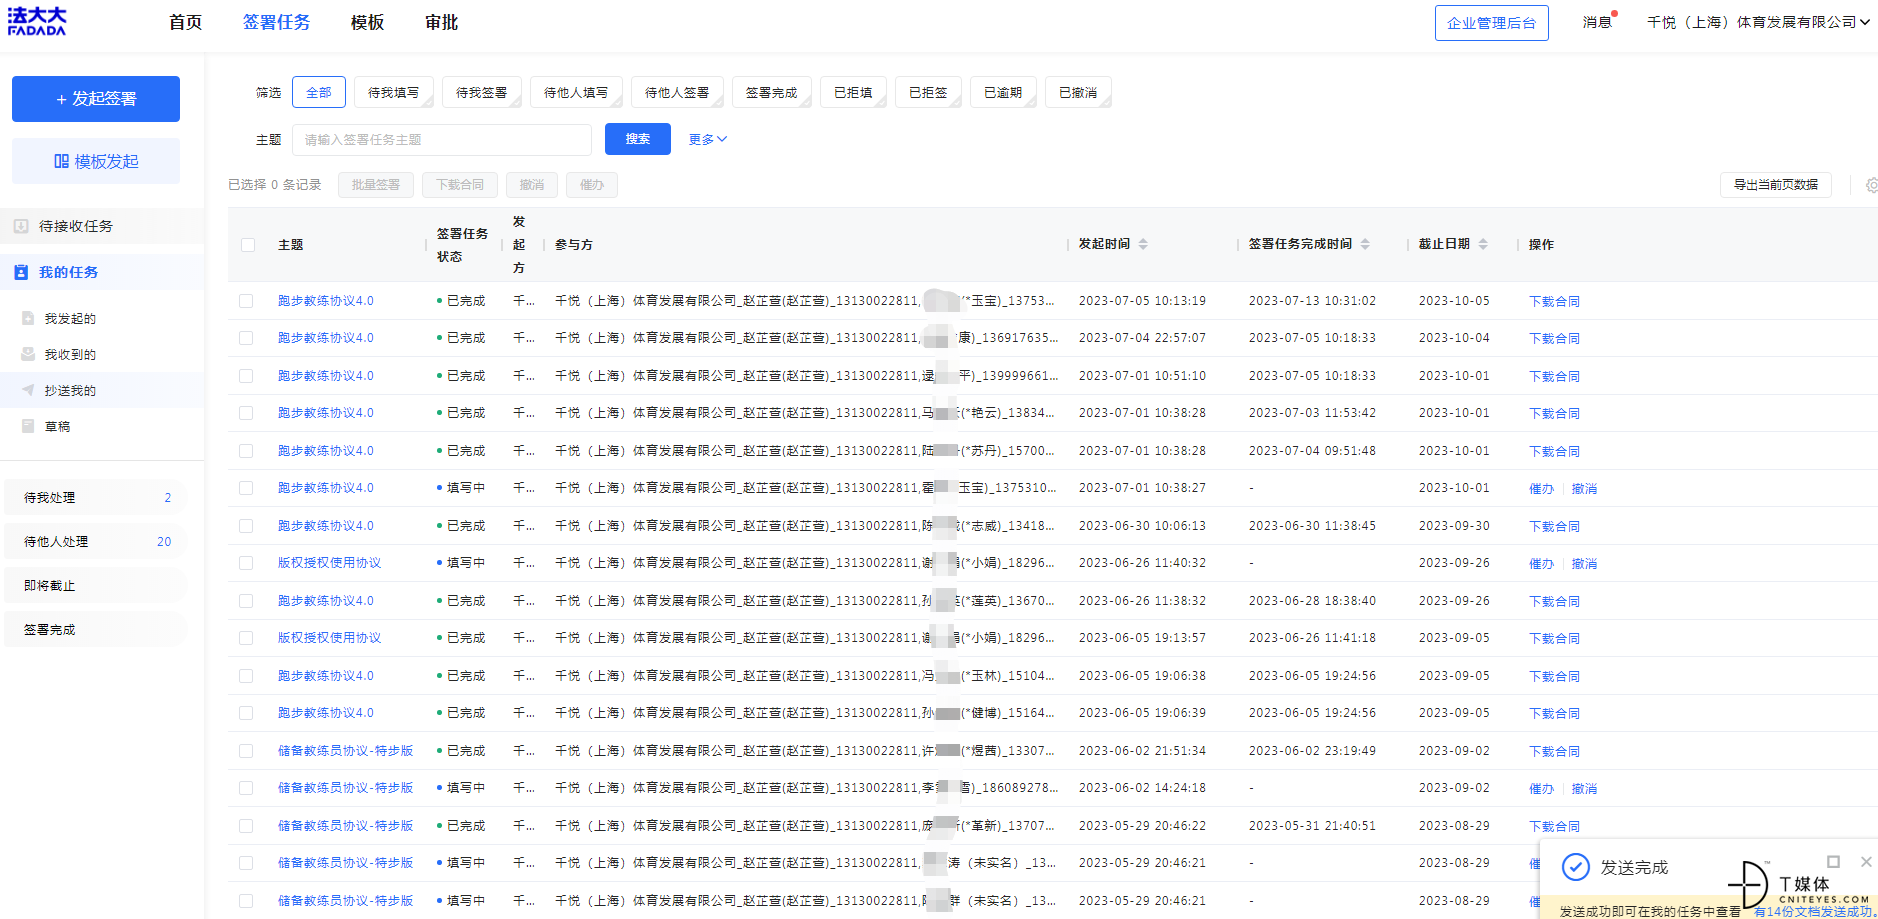Check row dated 2023-07-01 10:51:10
Image resolution: width=1878 pixels, height=919 pixels.
(246, 376)
